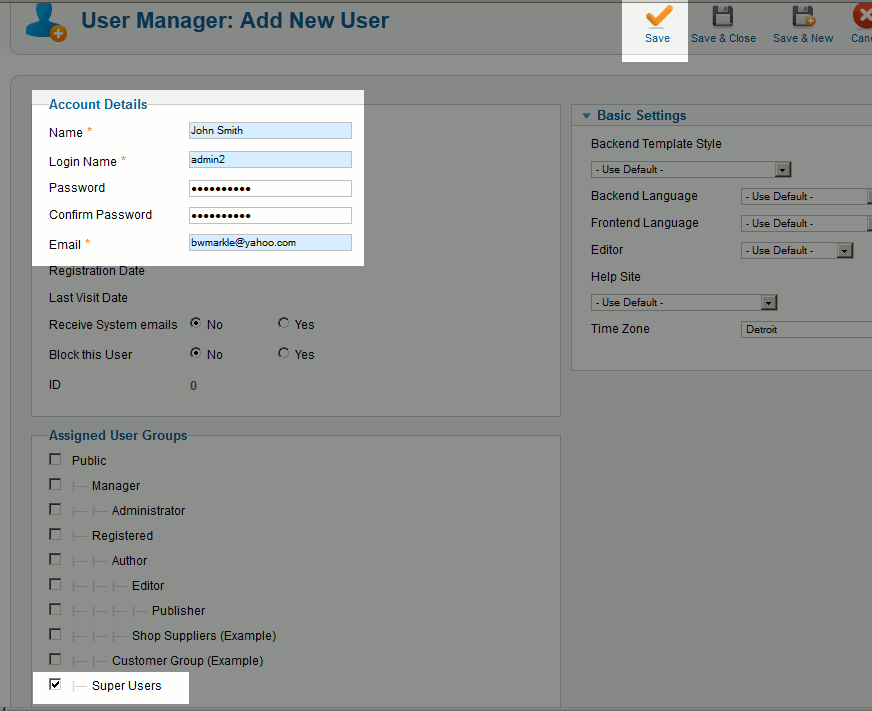This screenshot has height=711, width=872.
Task: Collapse the Basic Settings panel
Action: click(x=587, y=116)
